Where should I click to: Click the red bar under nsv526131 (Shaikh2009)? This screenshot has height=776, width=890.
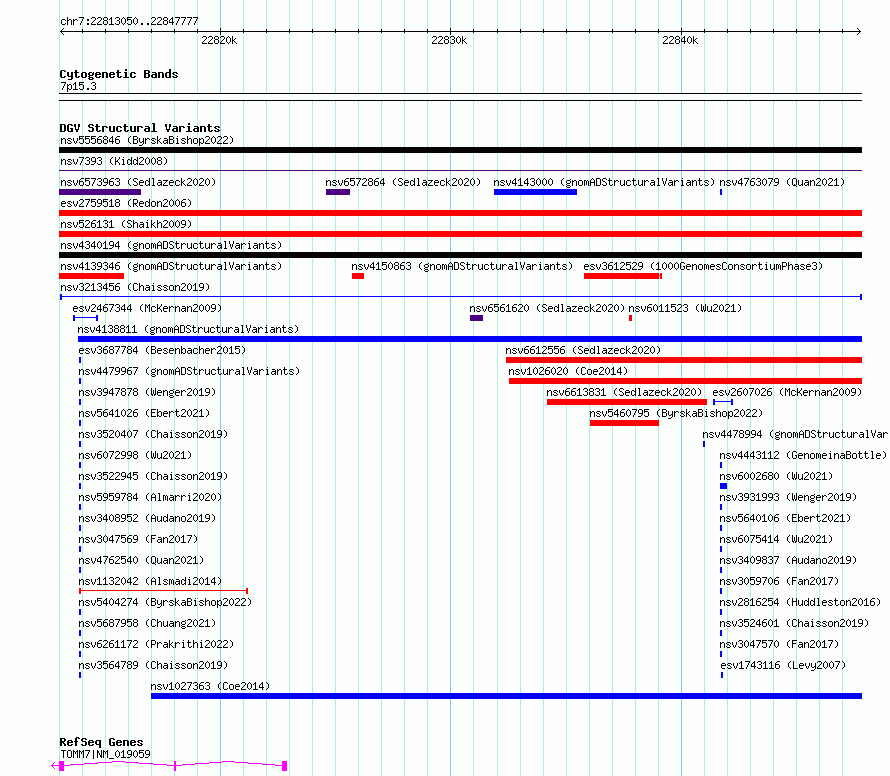pyautogui.click(x=460, y=234)
